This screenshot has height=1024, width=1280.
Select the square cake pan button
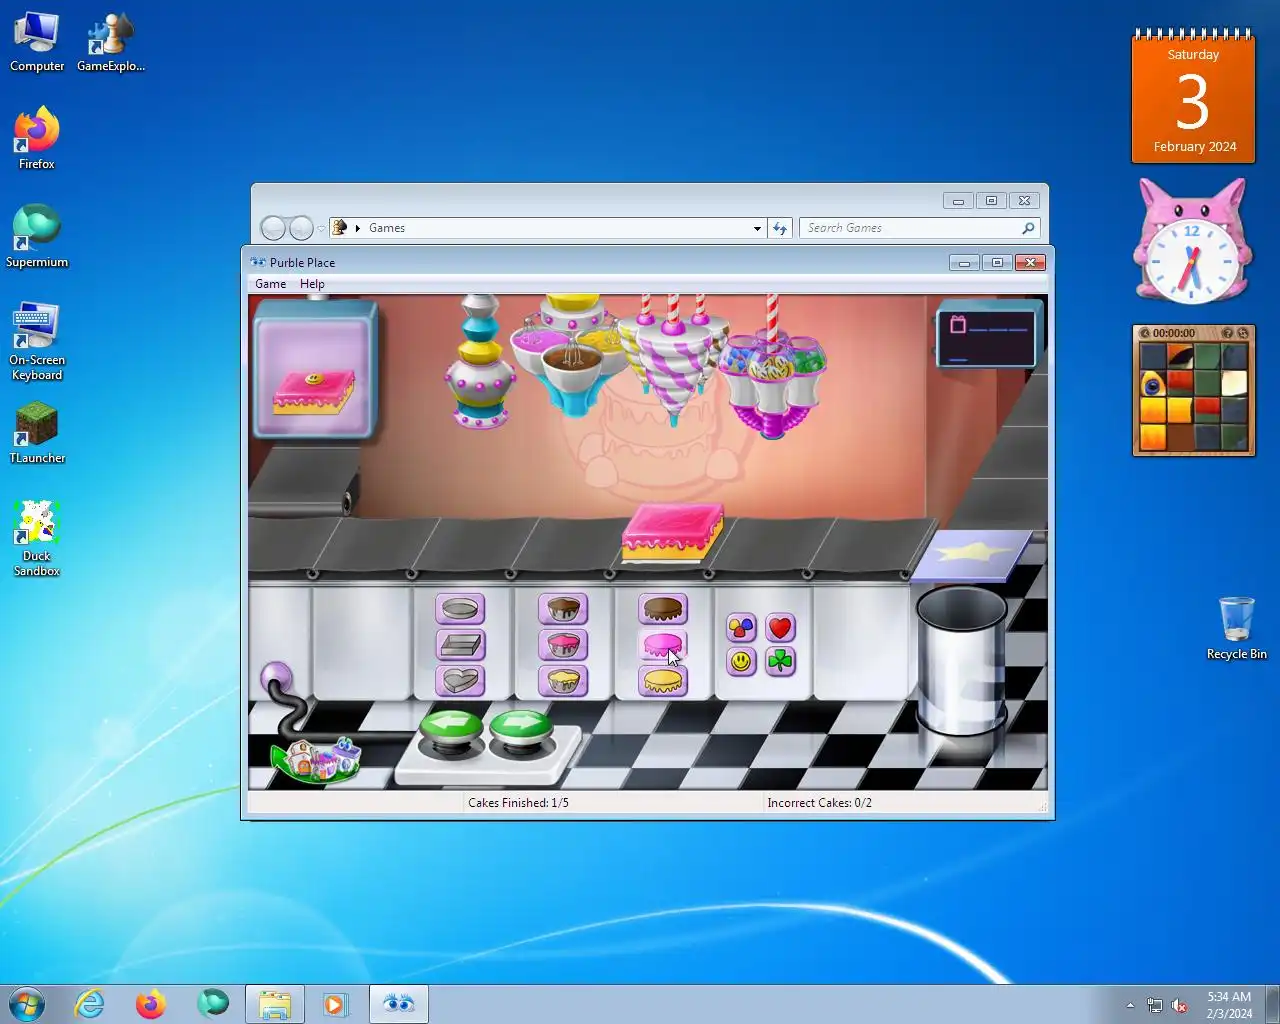point(460,645)
